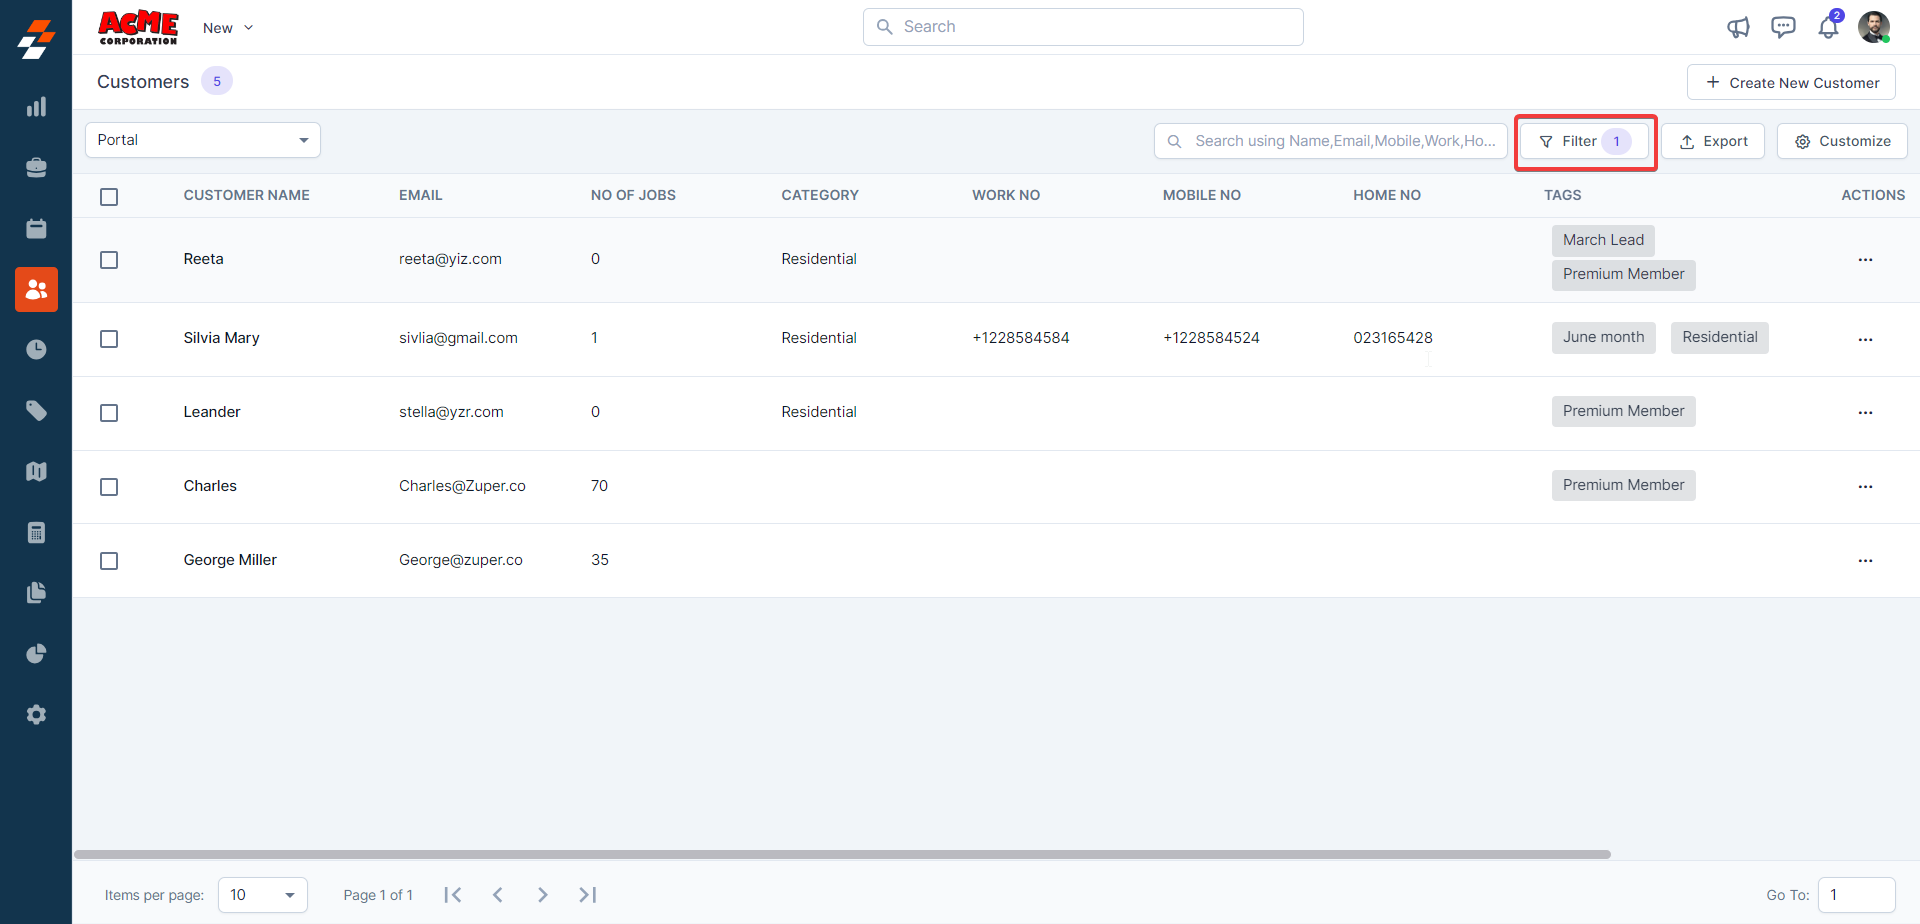Open the settings gear in sidebar
Screen dimensions: 1920x924
[36, 715]
